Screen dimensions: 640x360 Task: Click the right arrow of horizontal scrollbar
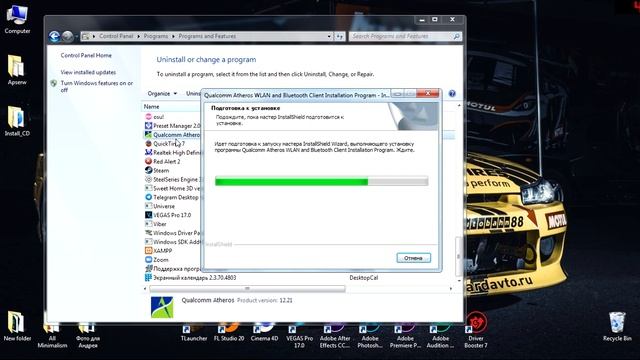pyautogui.click(x=451, y=289)
